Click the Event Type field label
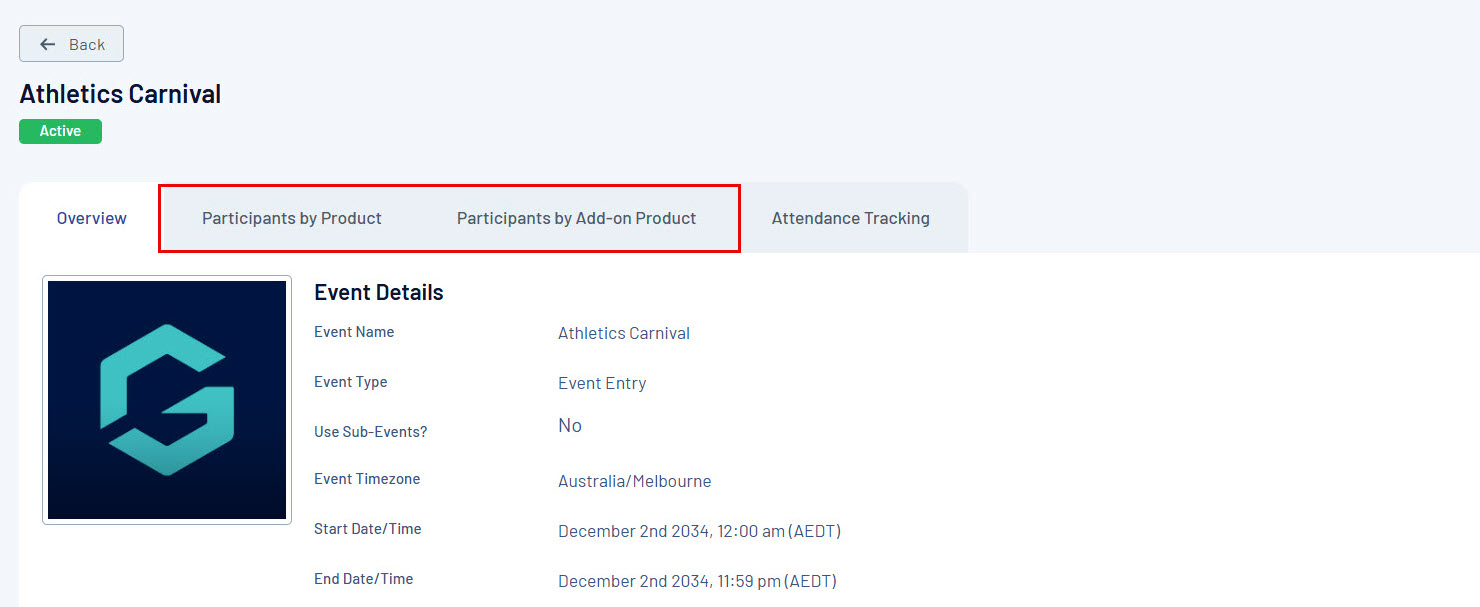Image resolution: width=1480 pixels, height=607 pixels. 350,382
